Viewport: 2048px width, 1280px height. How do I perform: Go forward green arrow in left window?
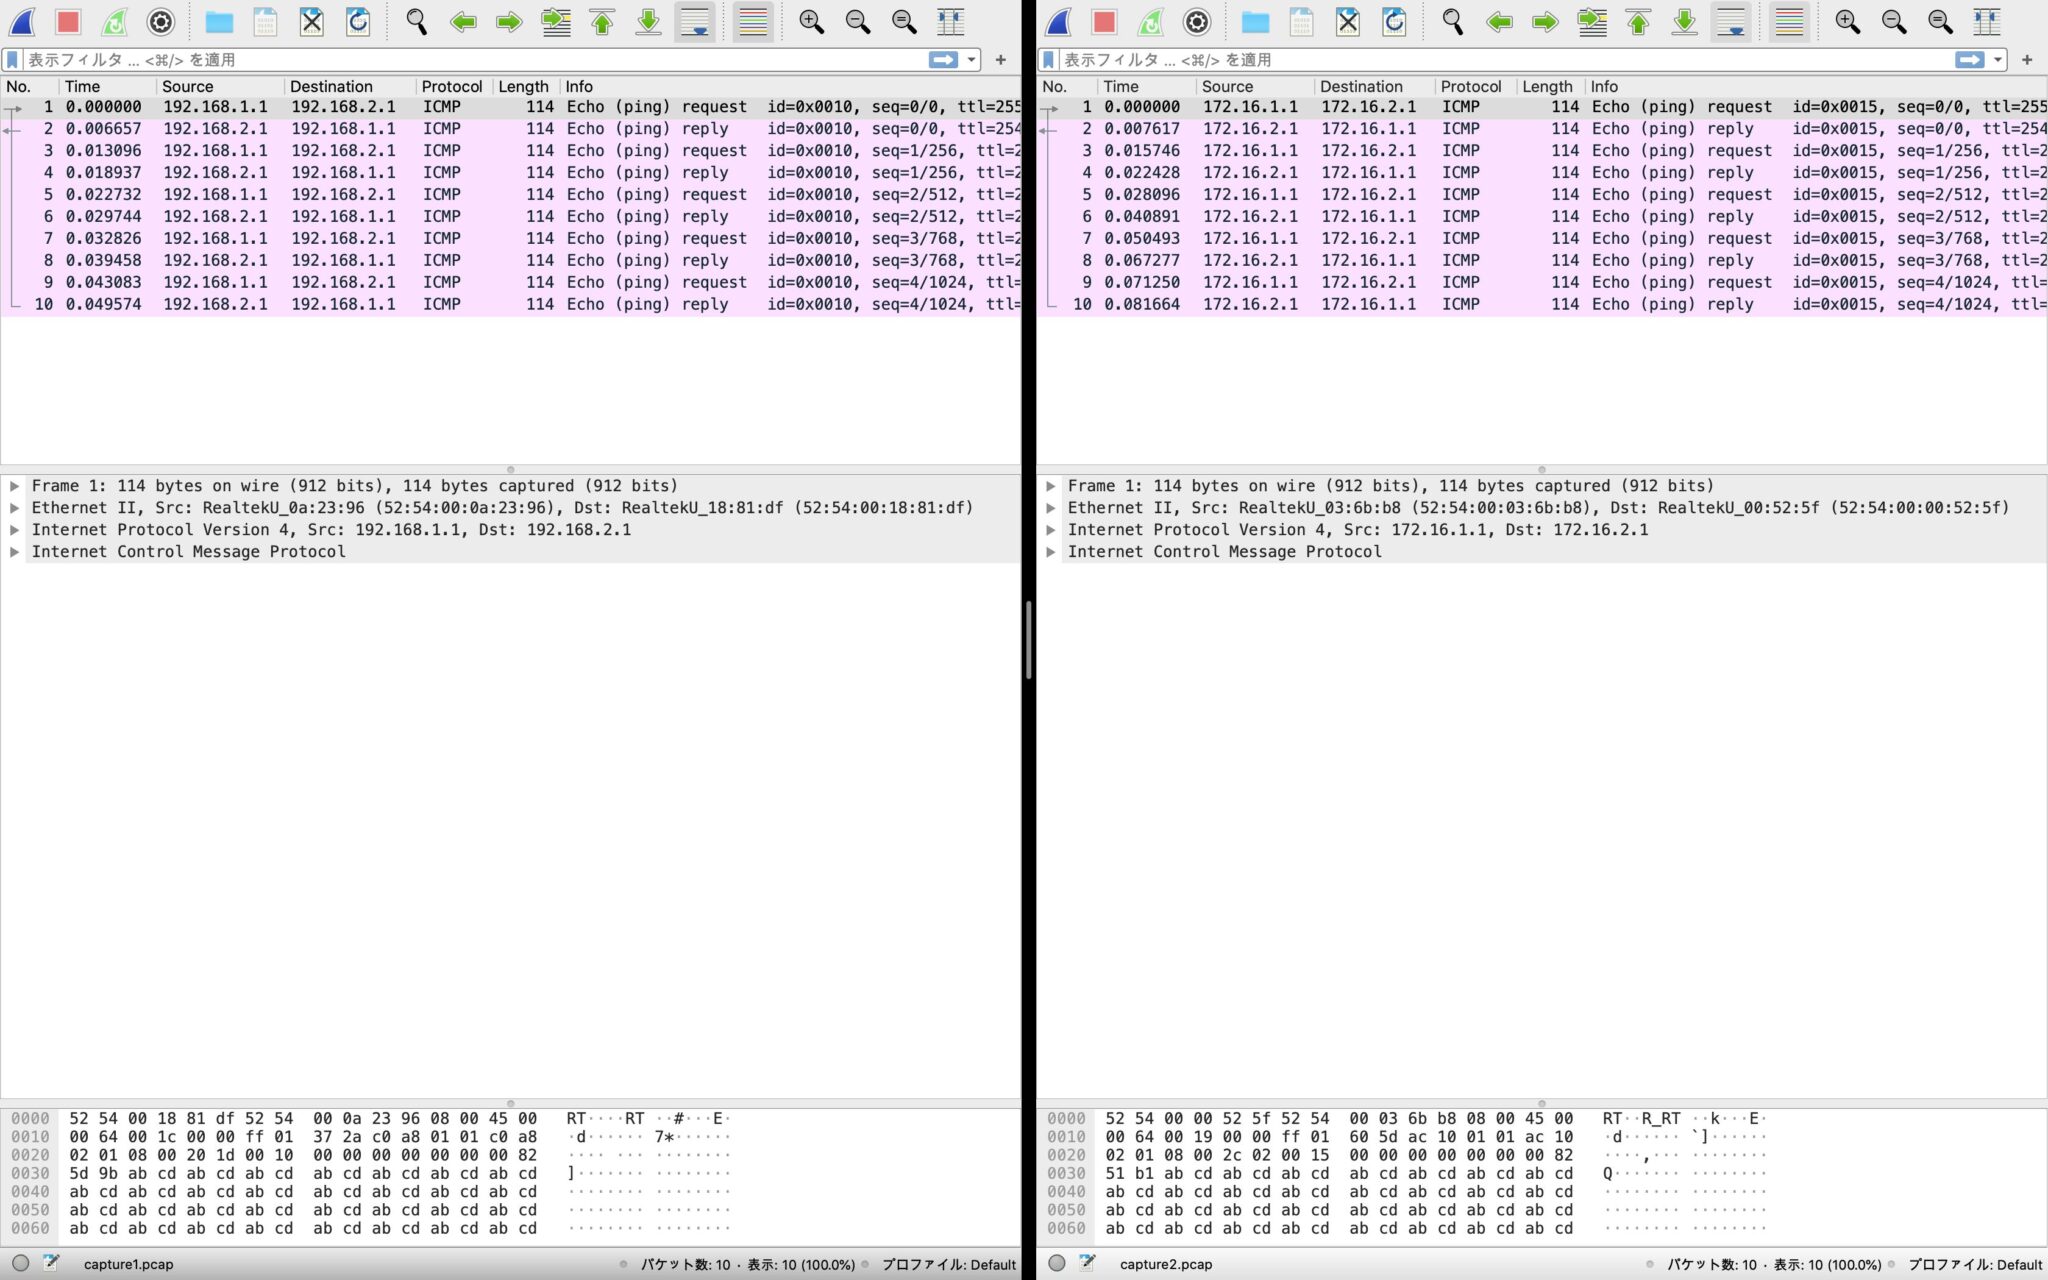pos(509,21)
